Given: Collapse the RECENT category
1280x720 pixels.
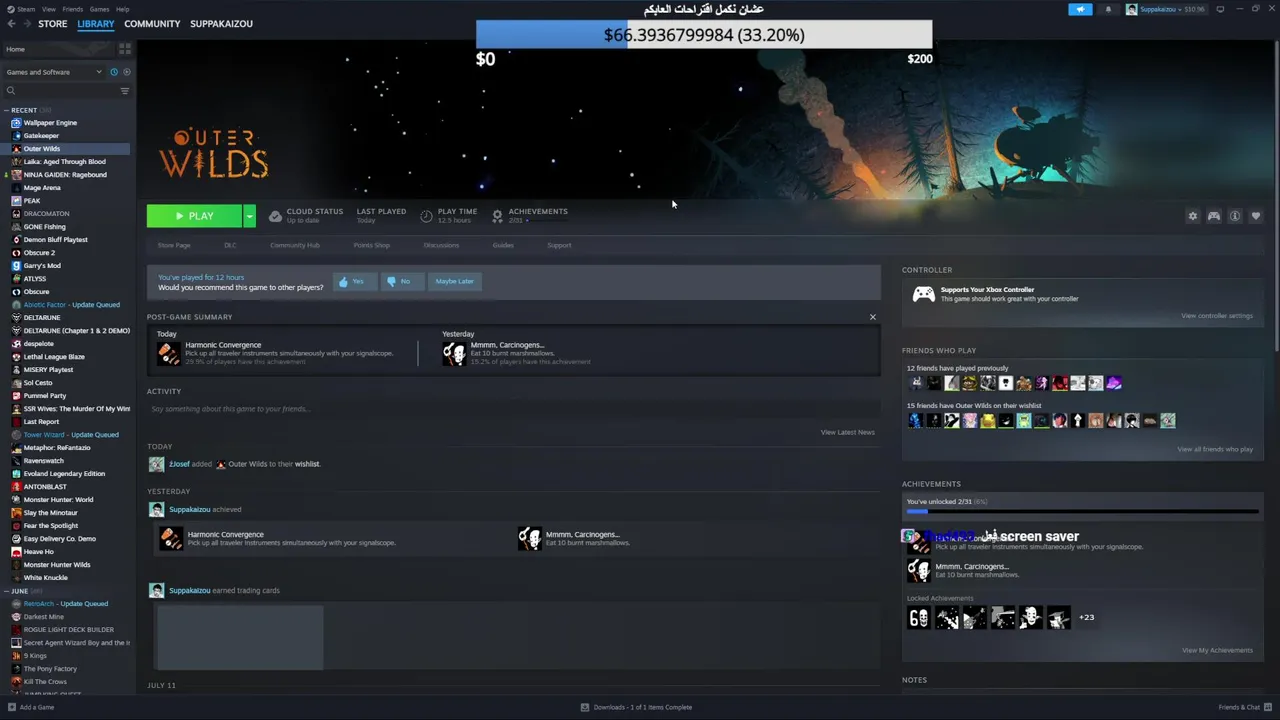Looking at the screenshot, I should tap(7, 110).
